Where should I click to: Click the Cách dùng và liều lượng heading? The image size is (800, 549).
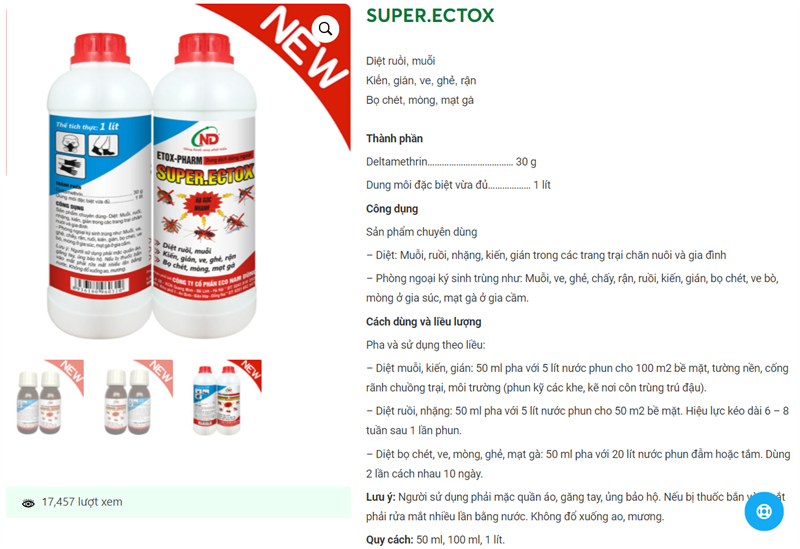point(423,322)
